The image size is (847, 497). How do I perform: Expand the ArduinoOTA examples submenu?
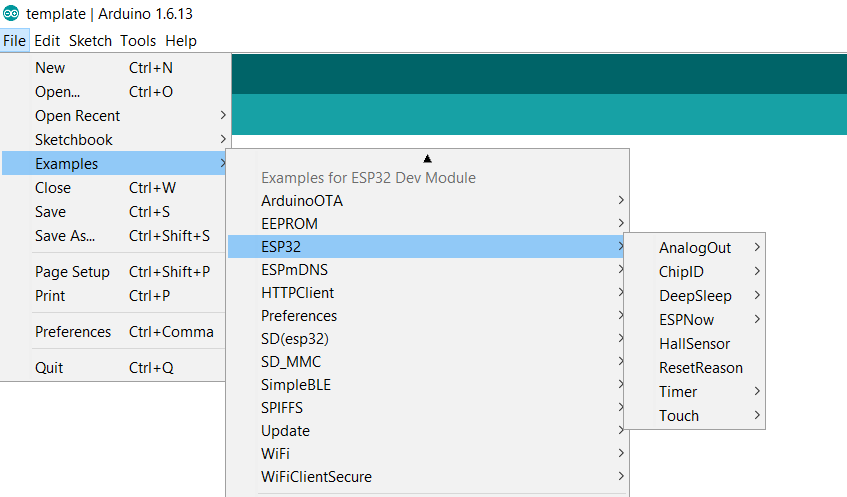(x=302, y=200)
